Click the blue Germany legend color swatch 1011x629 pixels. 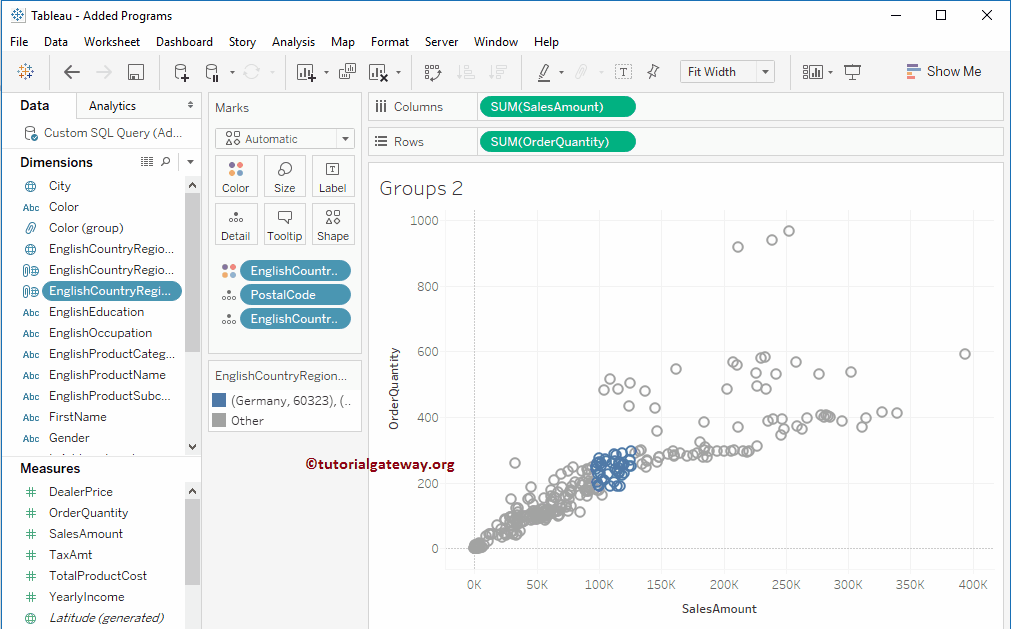coord(220,400)
